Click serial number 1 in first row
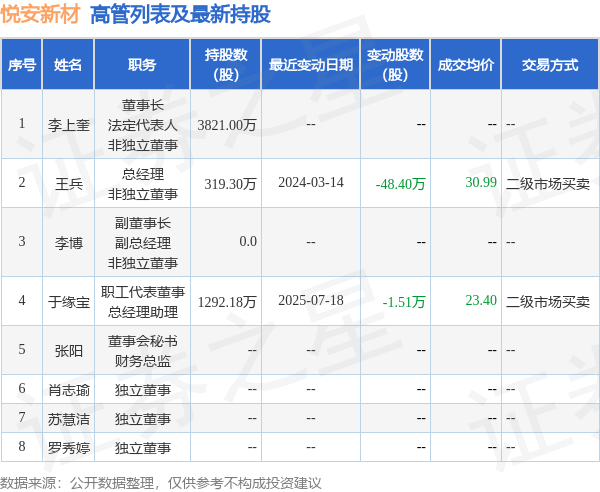Screen dimensions: 600x492 (x=22, y=123)
